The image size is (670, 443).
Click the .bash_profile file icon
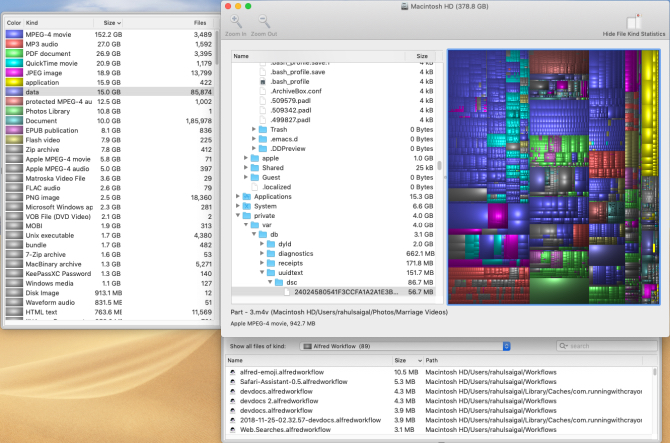[x=262, y=81]
